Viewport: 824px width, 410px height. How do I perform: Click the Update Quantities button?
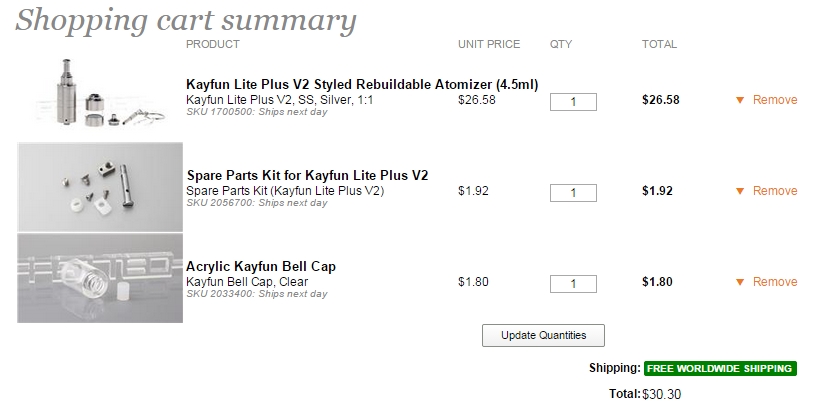543,335
